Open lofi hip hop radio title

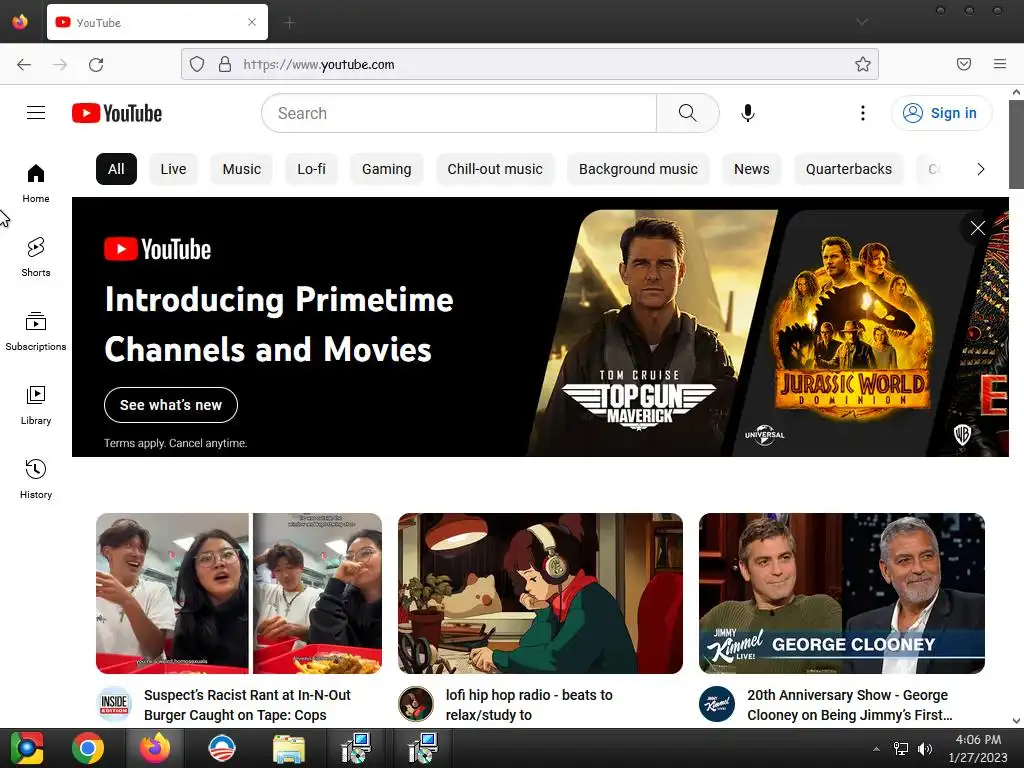click(530, 705)
